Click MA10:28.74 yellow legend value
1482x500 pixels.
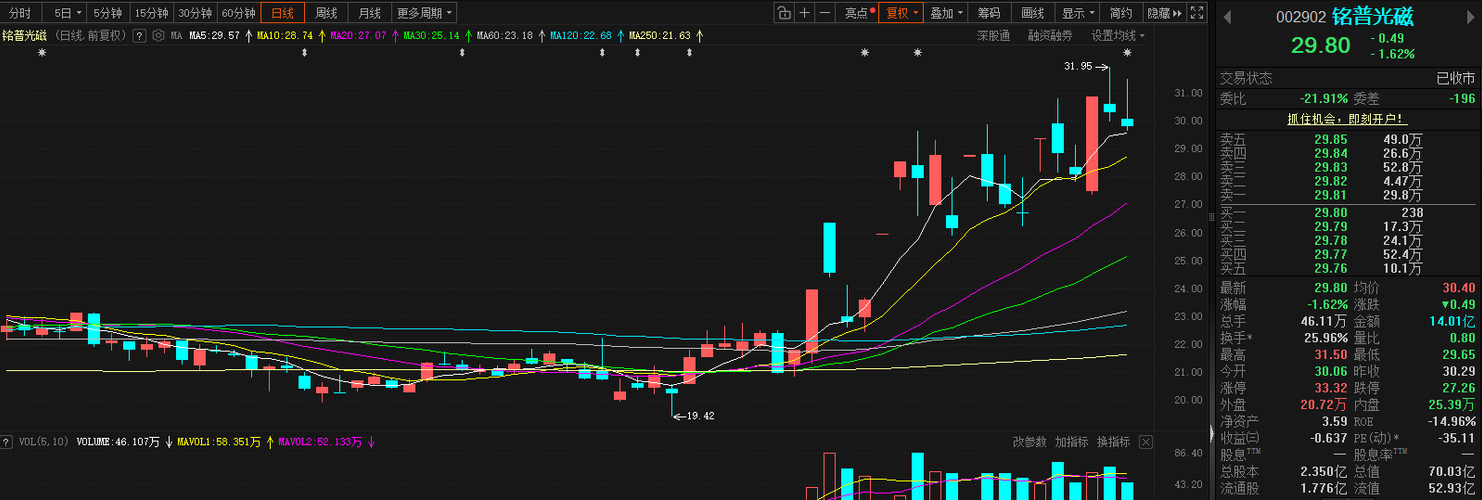(x=285, y=35)
